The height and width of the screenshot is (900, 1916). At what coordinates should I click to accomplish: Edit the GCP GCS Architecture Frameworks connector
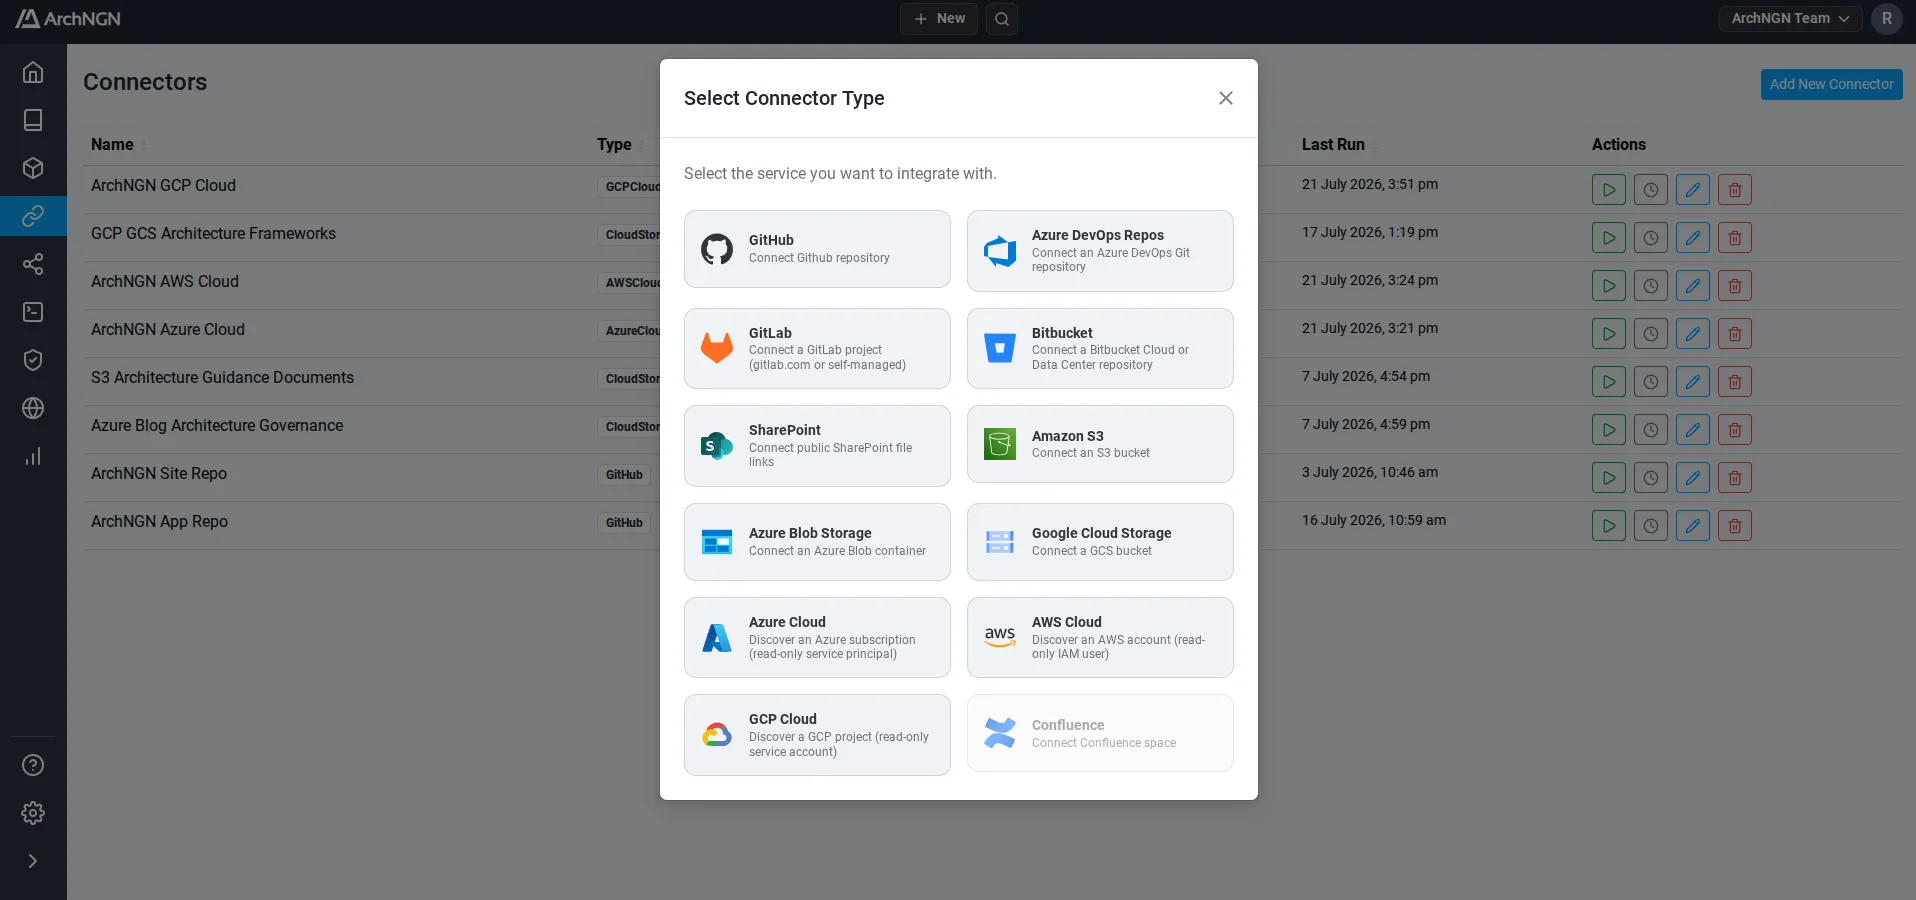tap(1693, 238)
